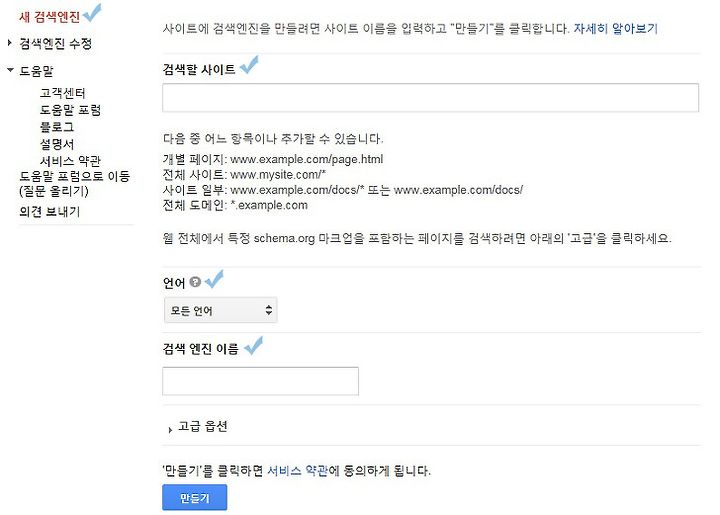The image size is (720, 515).
Task: Open the 모든 언어 language dropdown
Action: tap(220, 310)
